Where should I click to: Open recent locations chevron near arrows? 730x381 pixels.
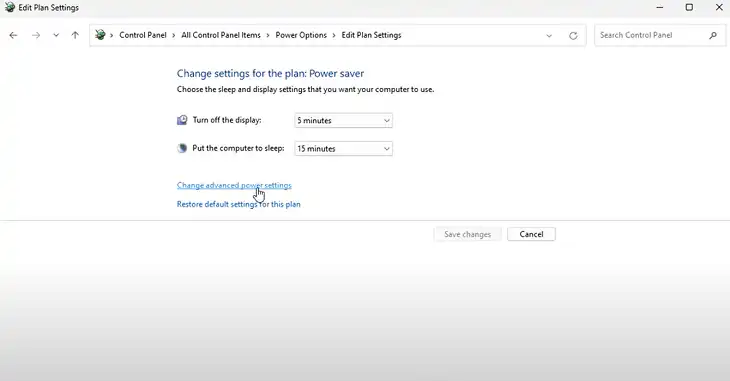pos(56,35)
